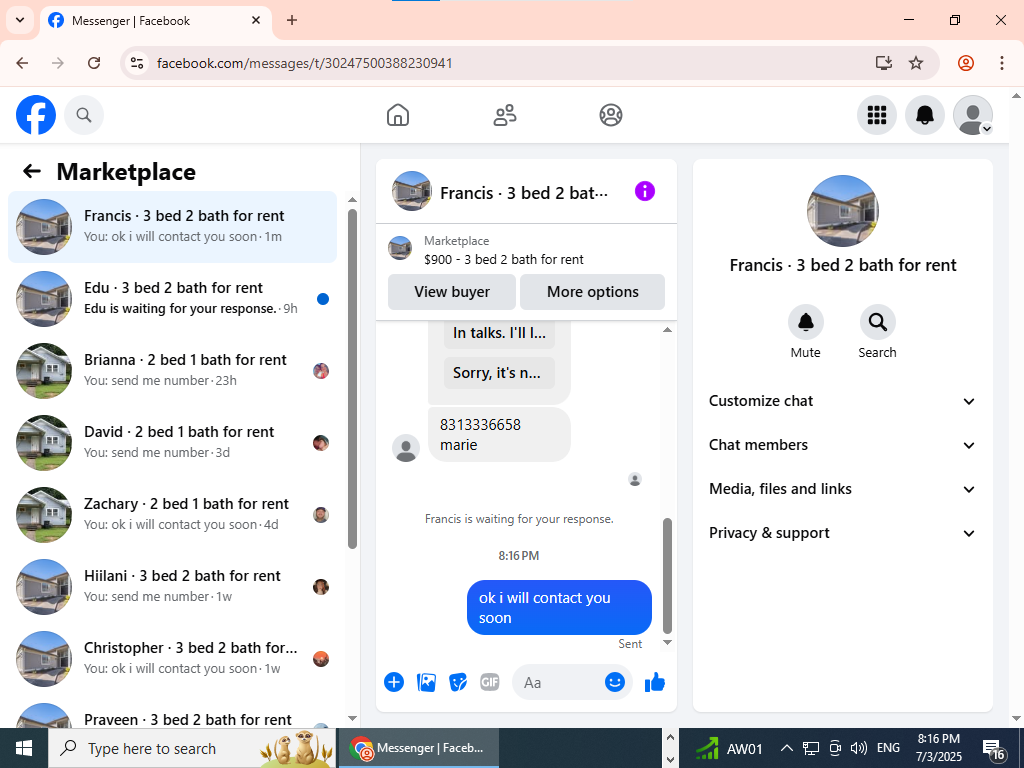Click the More options button

[x=592, y=292]
